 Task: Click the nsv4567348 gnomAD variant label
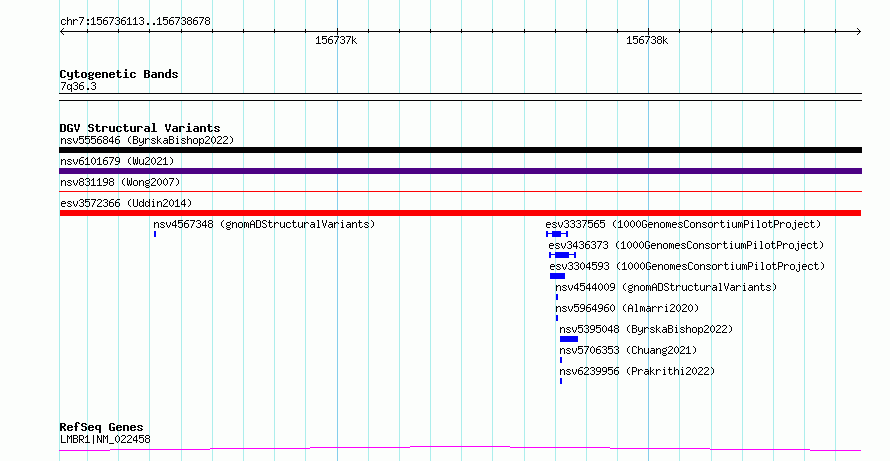[264, 224]
